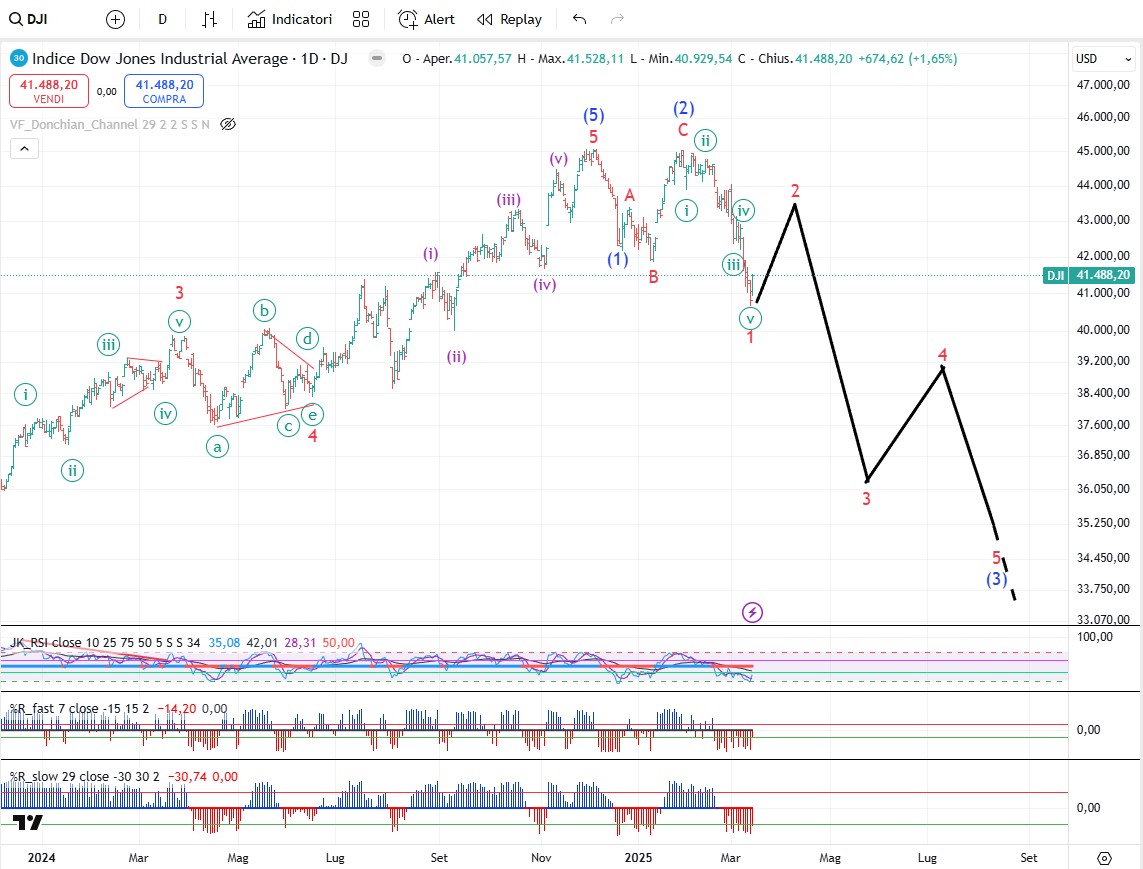Open the chart bar style selector
This screenshot has height=869, width=1143.
click(210, 20)
